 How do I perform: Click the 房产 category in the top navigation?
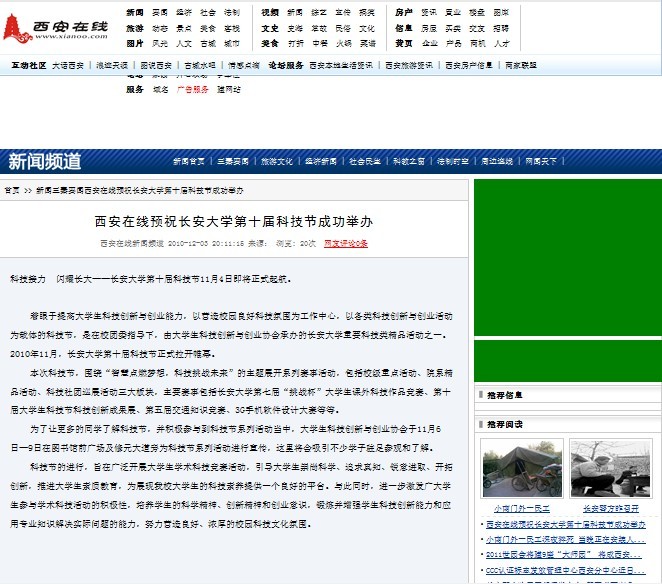coord(403,12)
